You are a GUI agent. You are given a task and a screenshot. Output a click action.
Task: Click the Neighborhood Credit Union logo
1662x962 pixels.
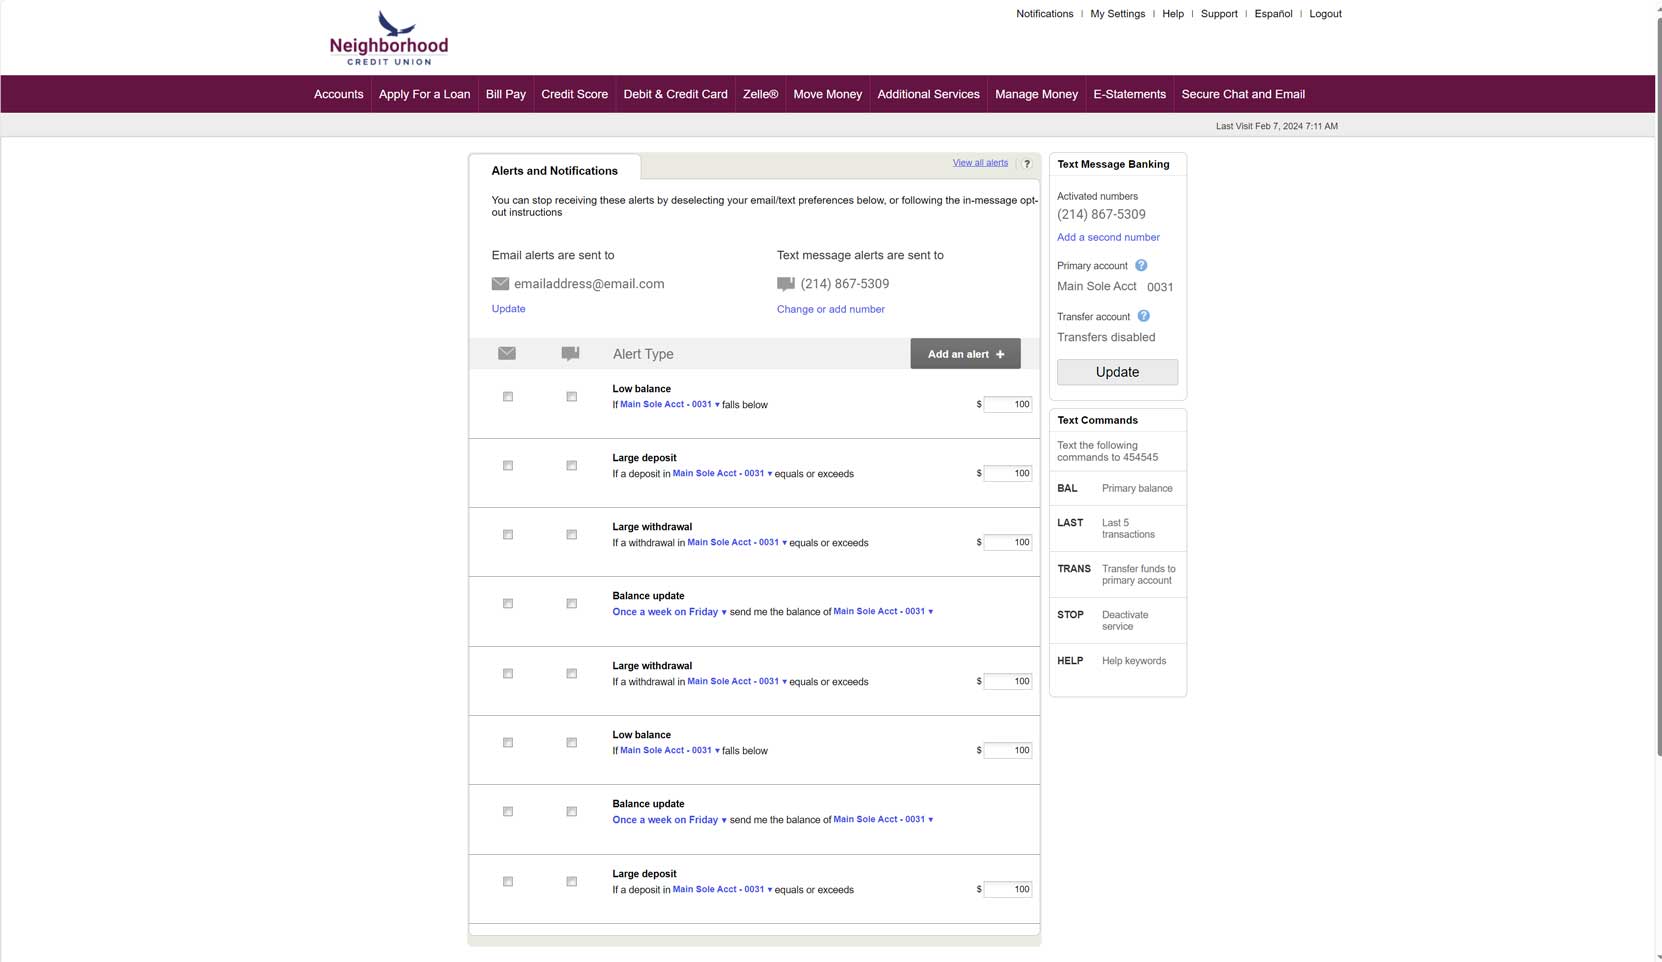[x=389, y=38]
